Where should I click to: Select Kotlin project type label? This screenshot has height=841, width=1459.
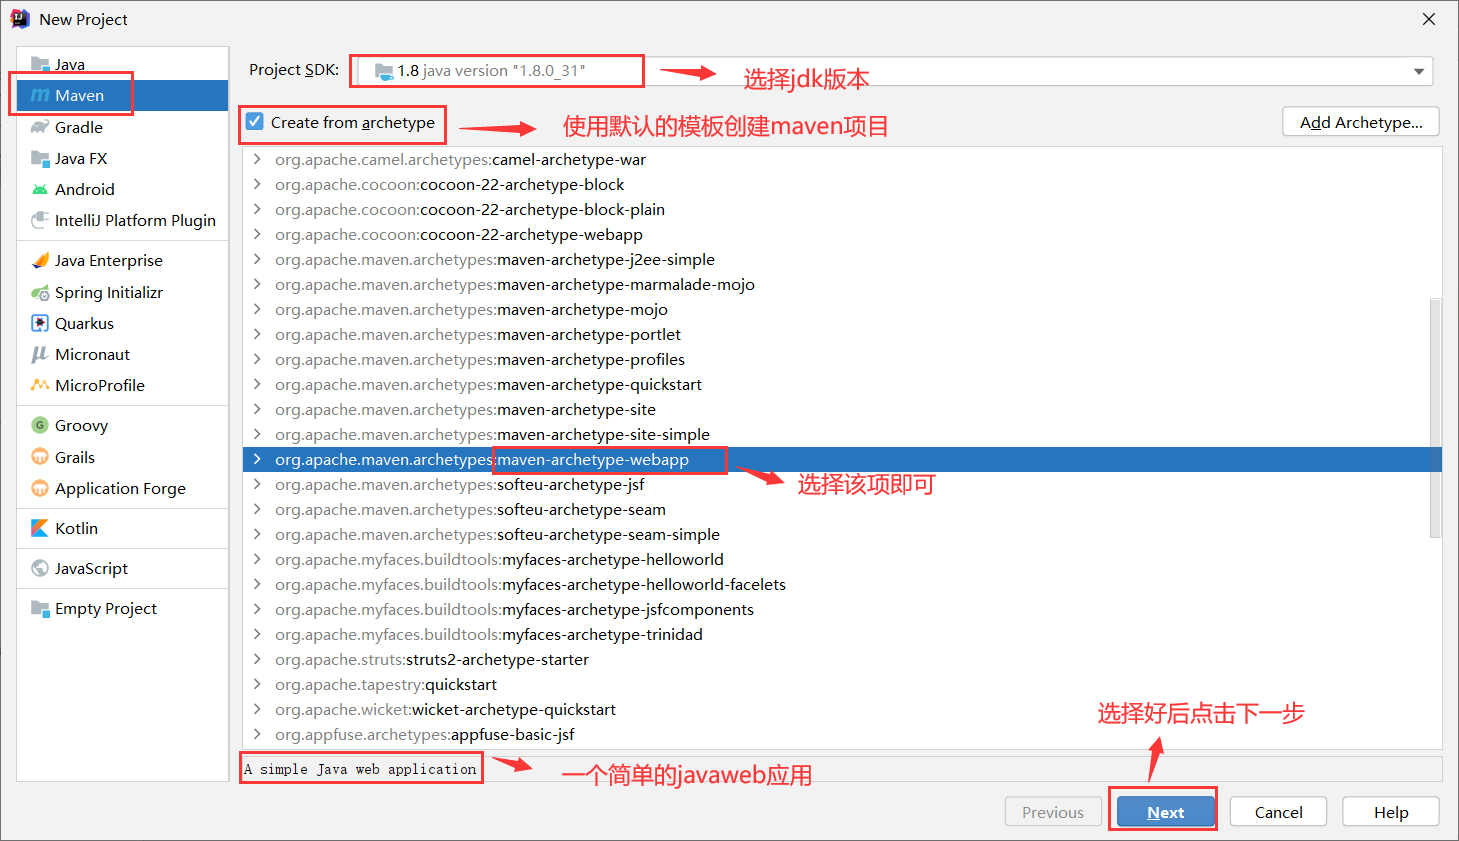76,528
